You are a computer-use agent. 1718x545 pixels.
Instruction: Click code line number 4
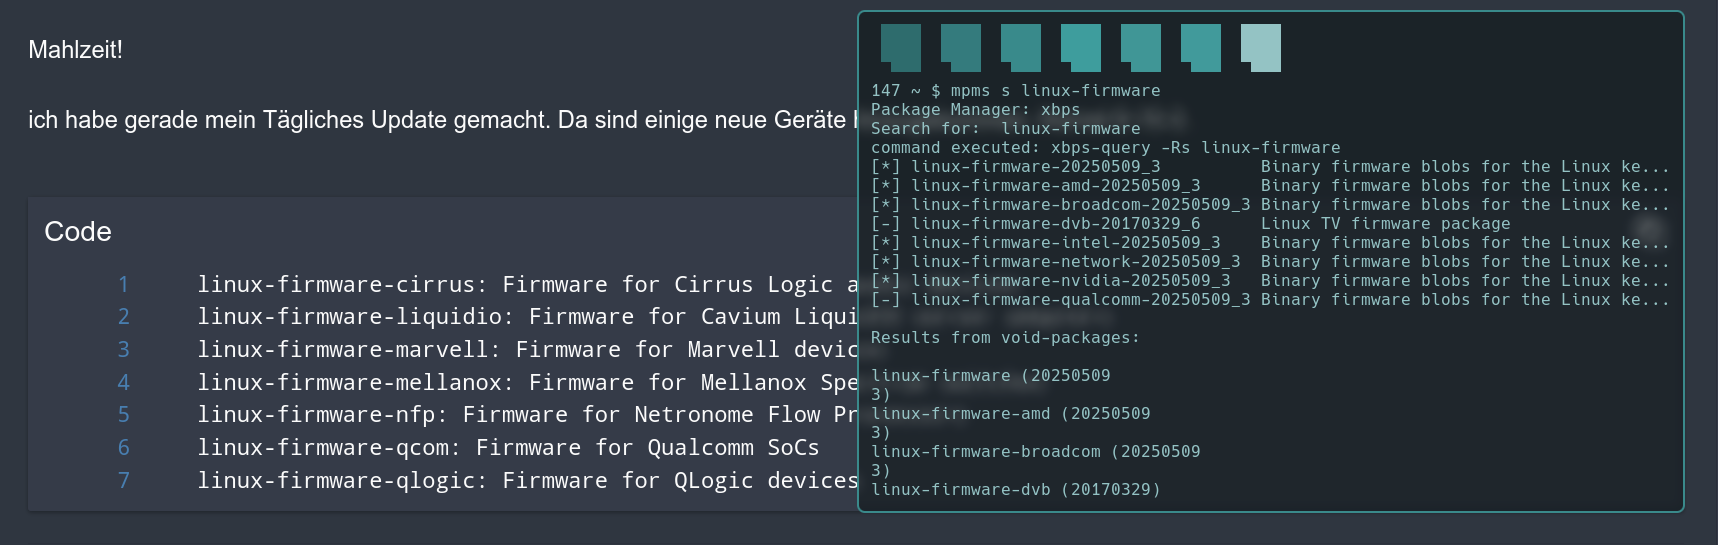pos(123,383)
